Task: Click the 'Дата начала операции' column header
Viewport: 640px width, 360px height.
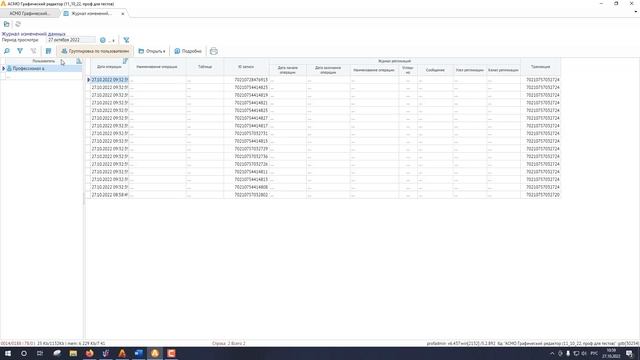Action: click(288, 70)
